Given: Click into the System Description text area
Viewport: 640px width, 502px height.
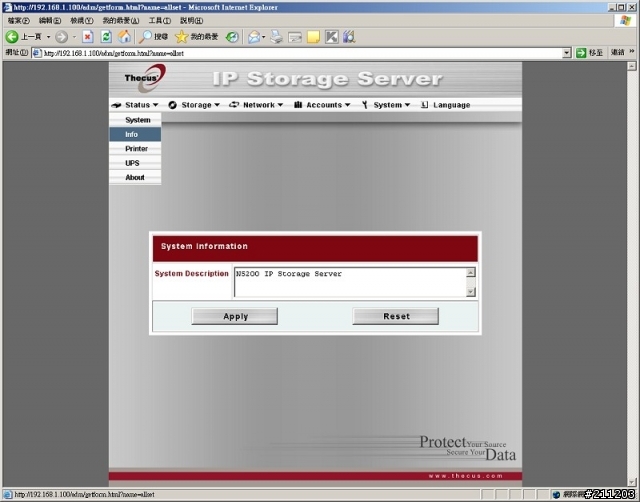Looking at the screenshot, I should pyautogui.click(x=350, y=282).
